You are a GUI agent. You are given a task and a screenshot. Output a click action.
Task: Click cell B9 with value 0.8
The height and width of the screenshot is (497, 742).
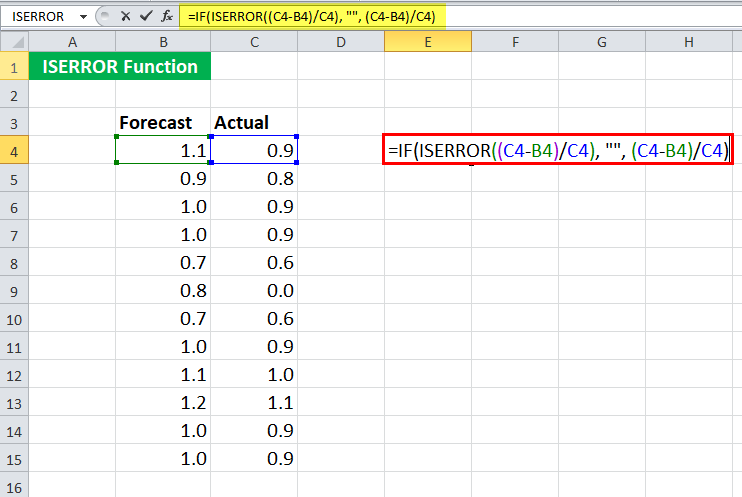click(163, 290)
